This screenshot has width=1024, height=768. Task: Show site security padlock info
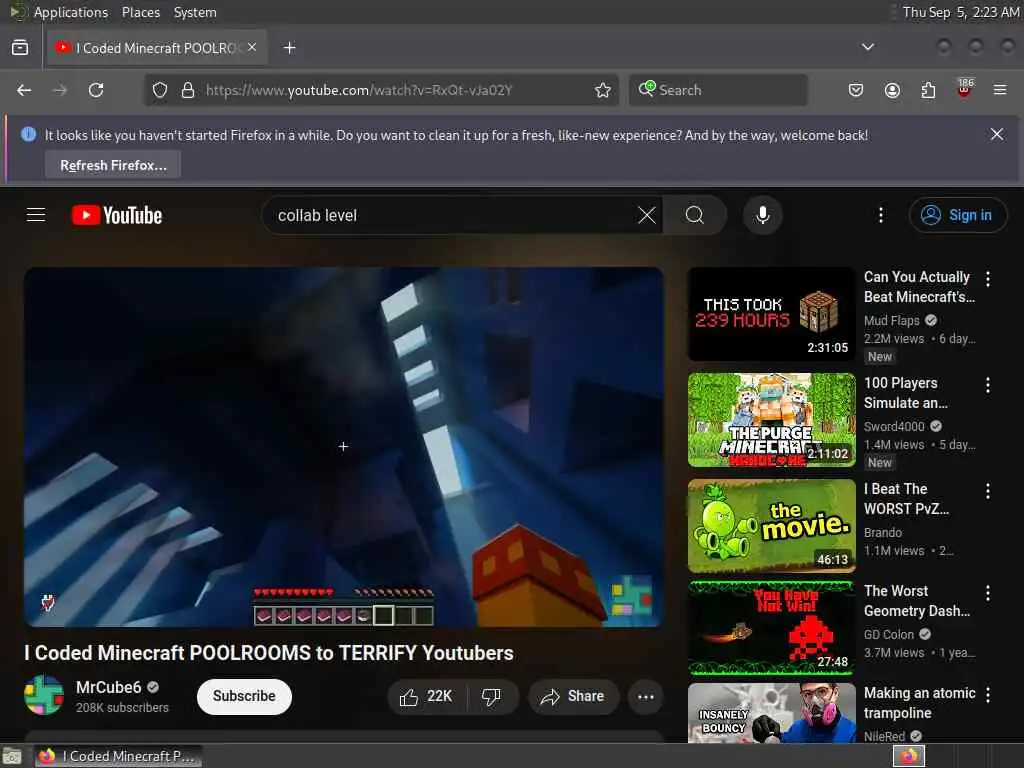pos(187,90)
